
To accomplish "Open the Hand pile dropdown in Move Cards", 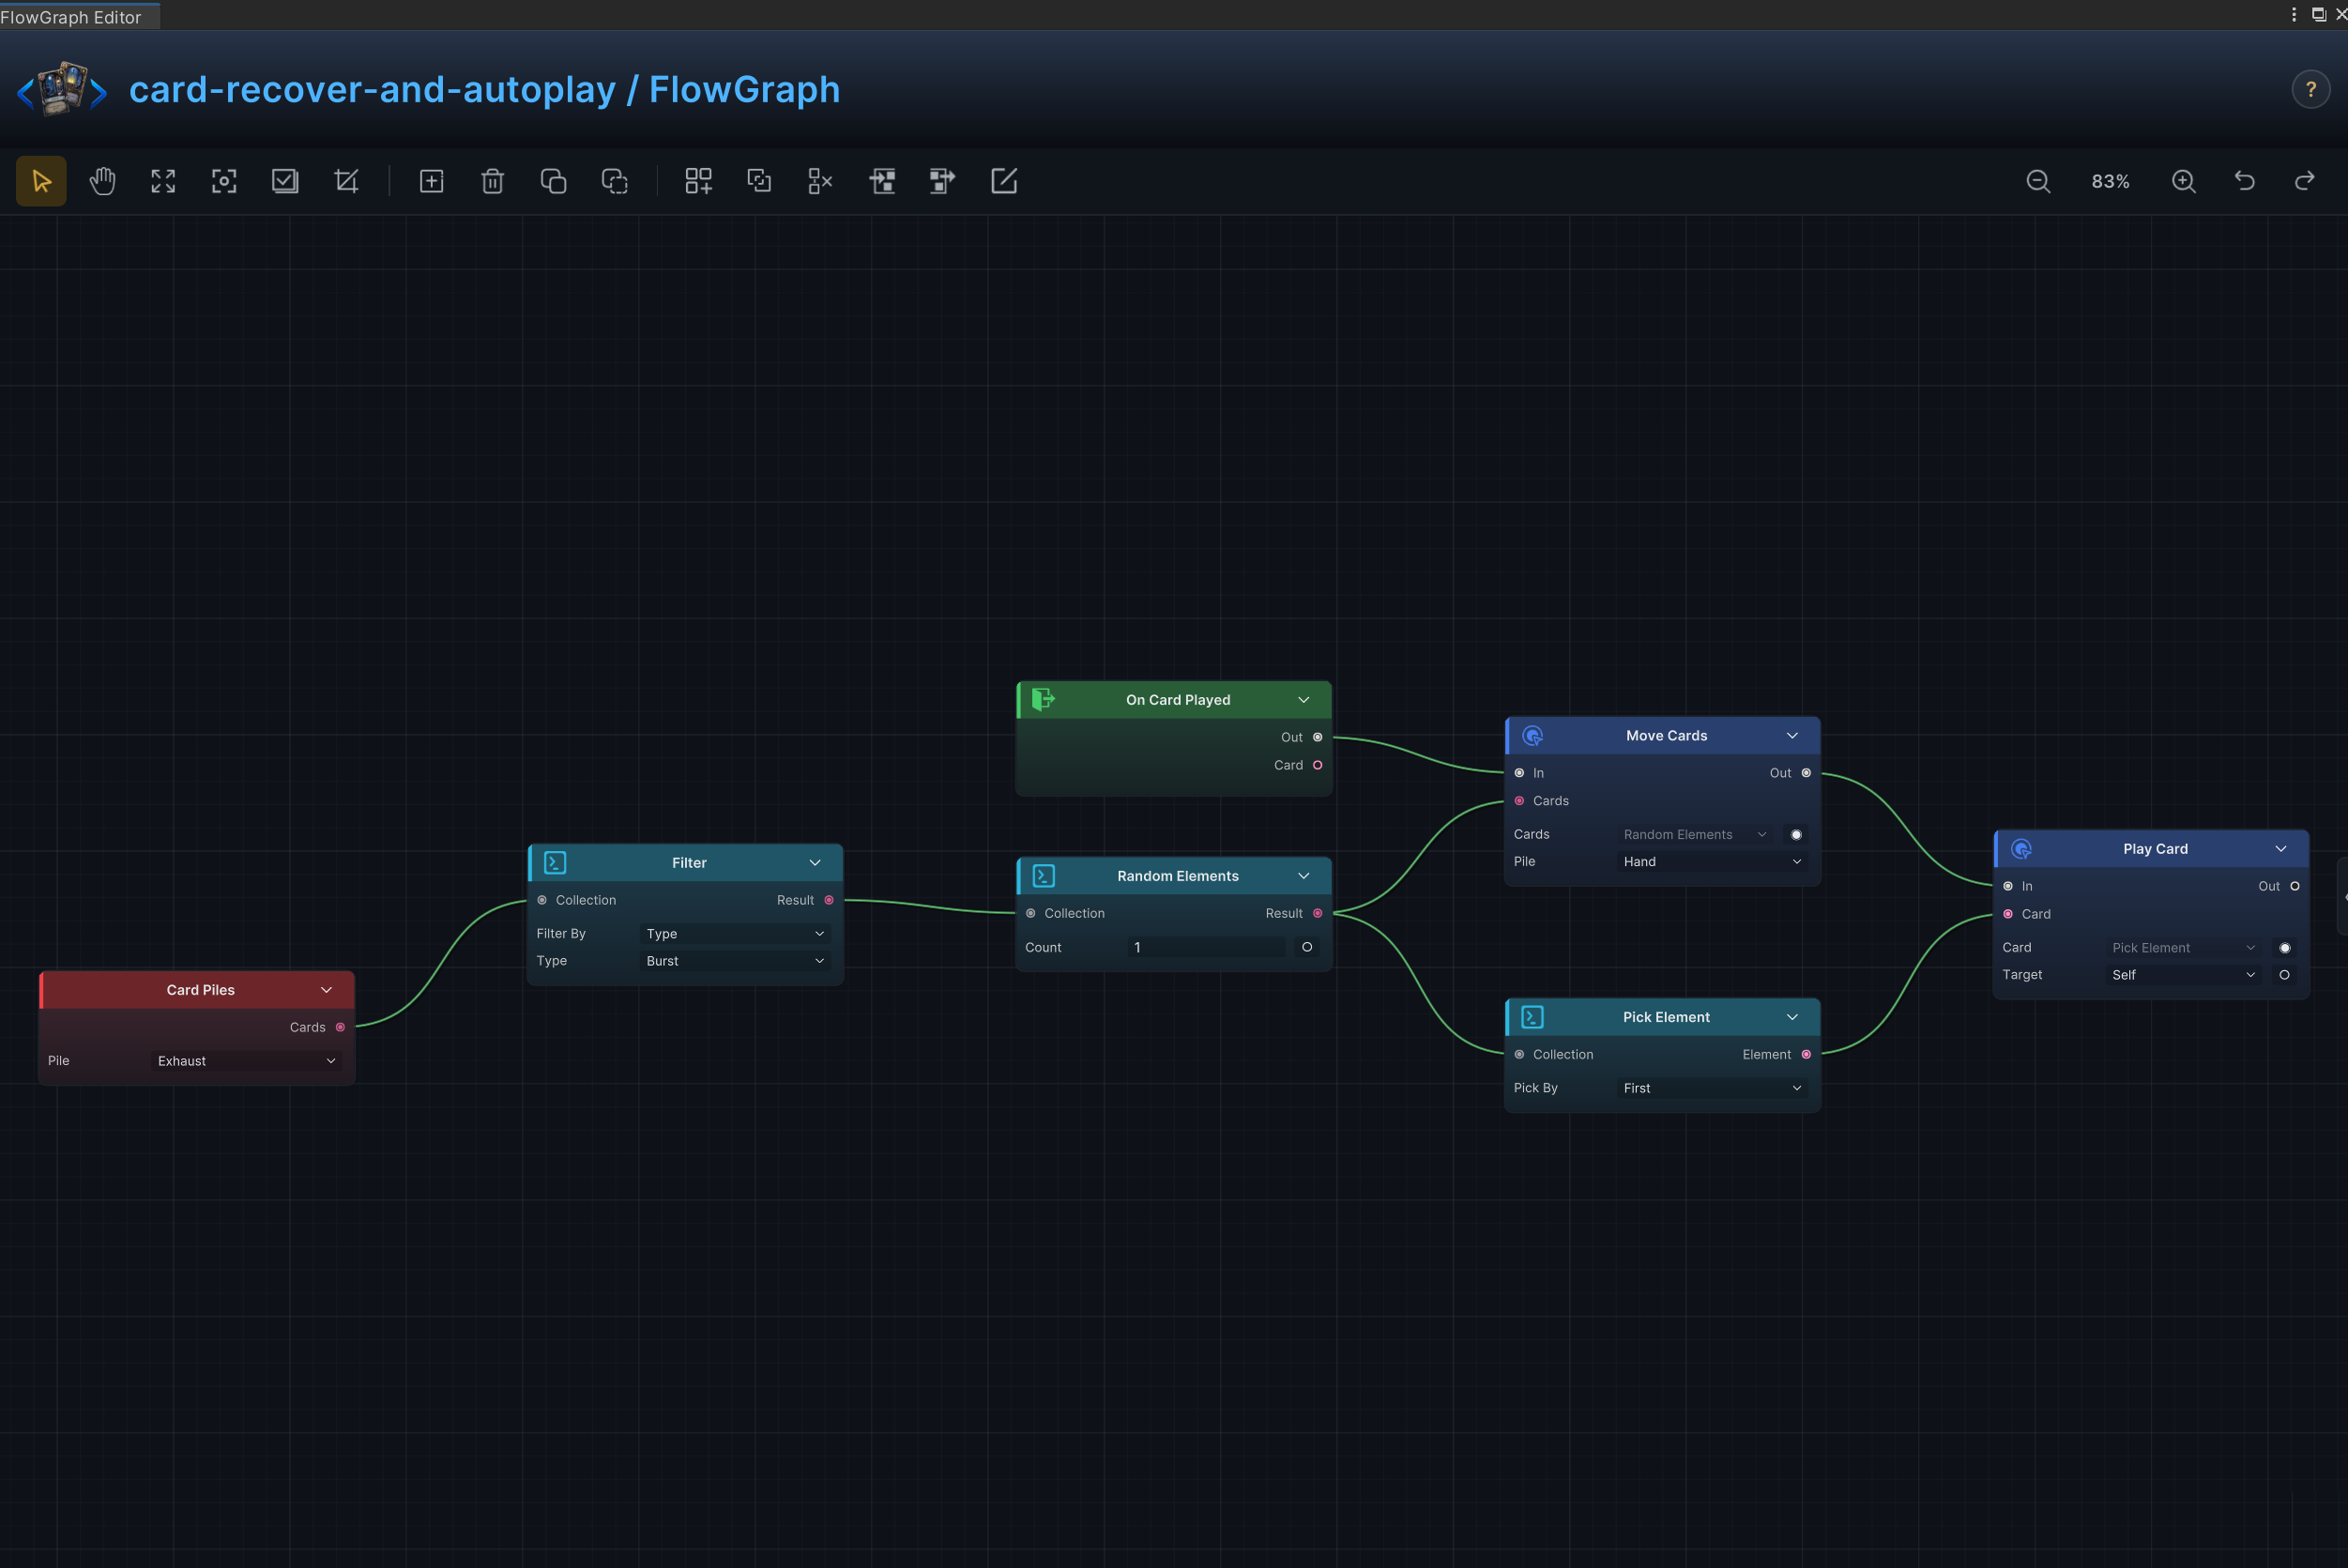I will pyautogui.click(x=1712, y=861).
